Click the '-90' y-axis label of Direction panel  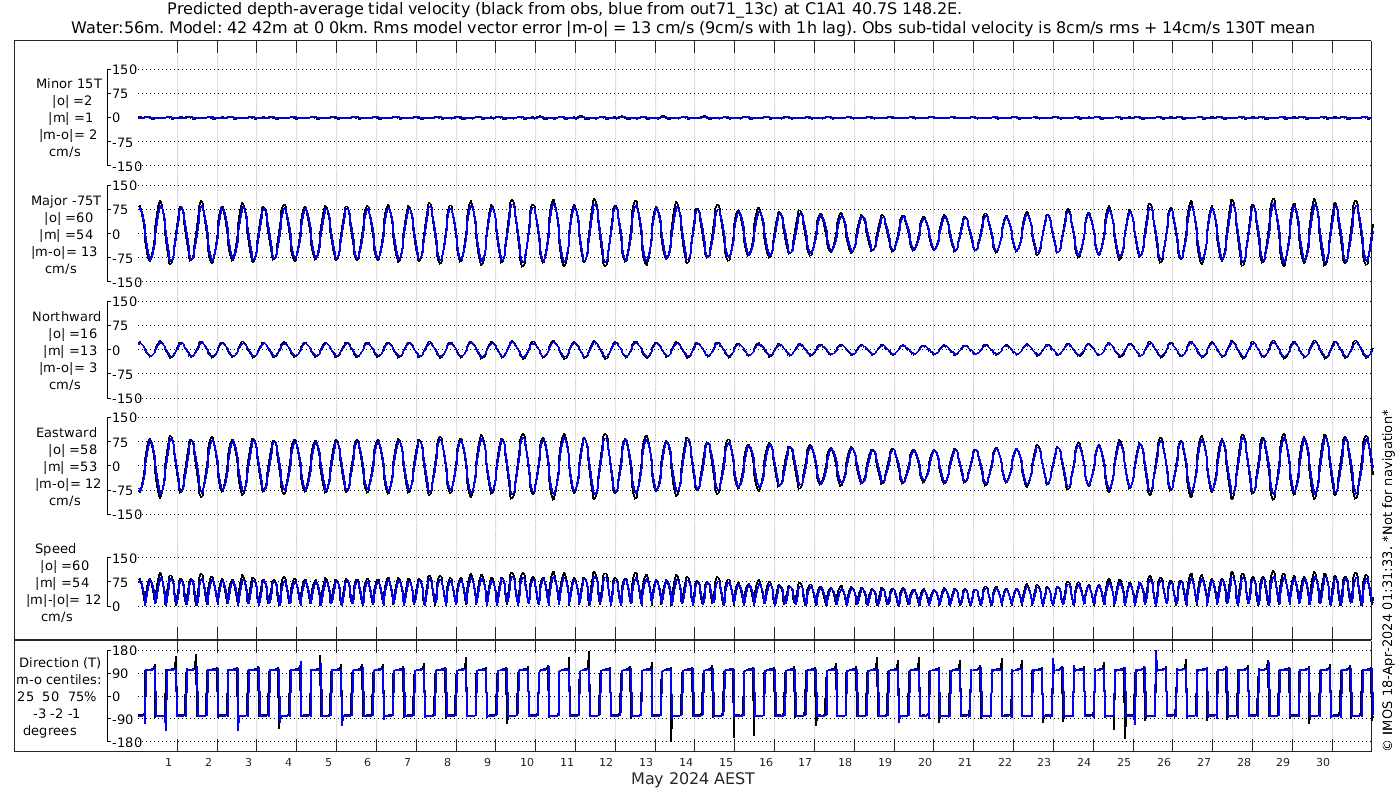[124, 719]
